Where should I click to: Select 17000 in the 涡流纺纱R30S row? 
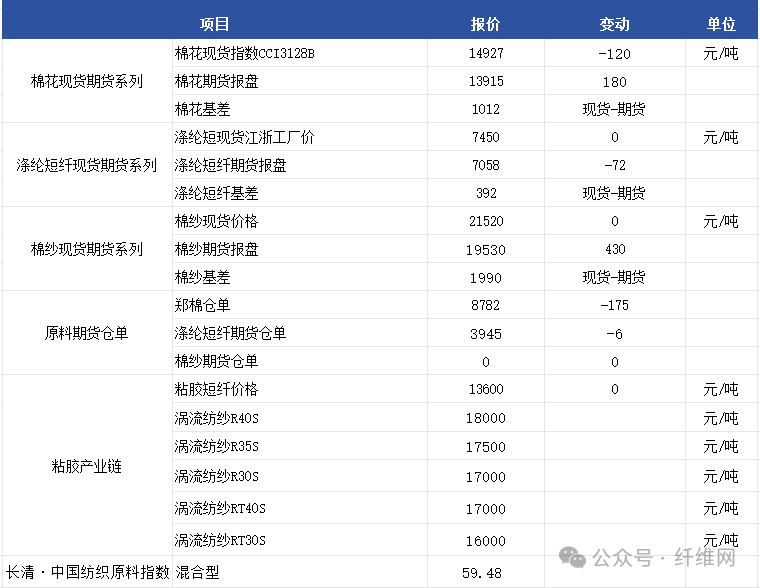point(486,477)
